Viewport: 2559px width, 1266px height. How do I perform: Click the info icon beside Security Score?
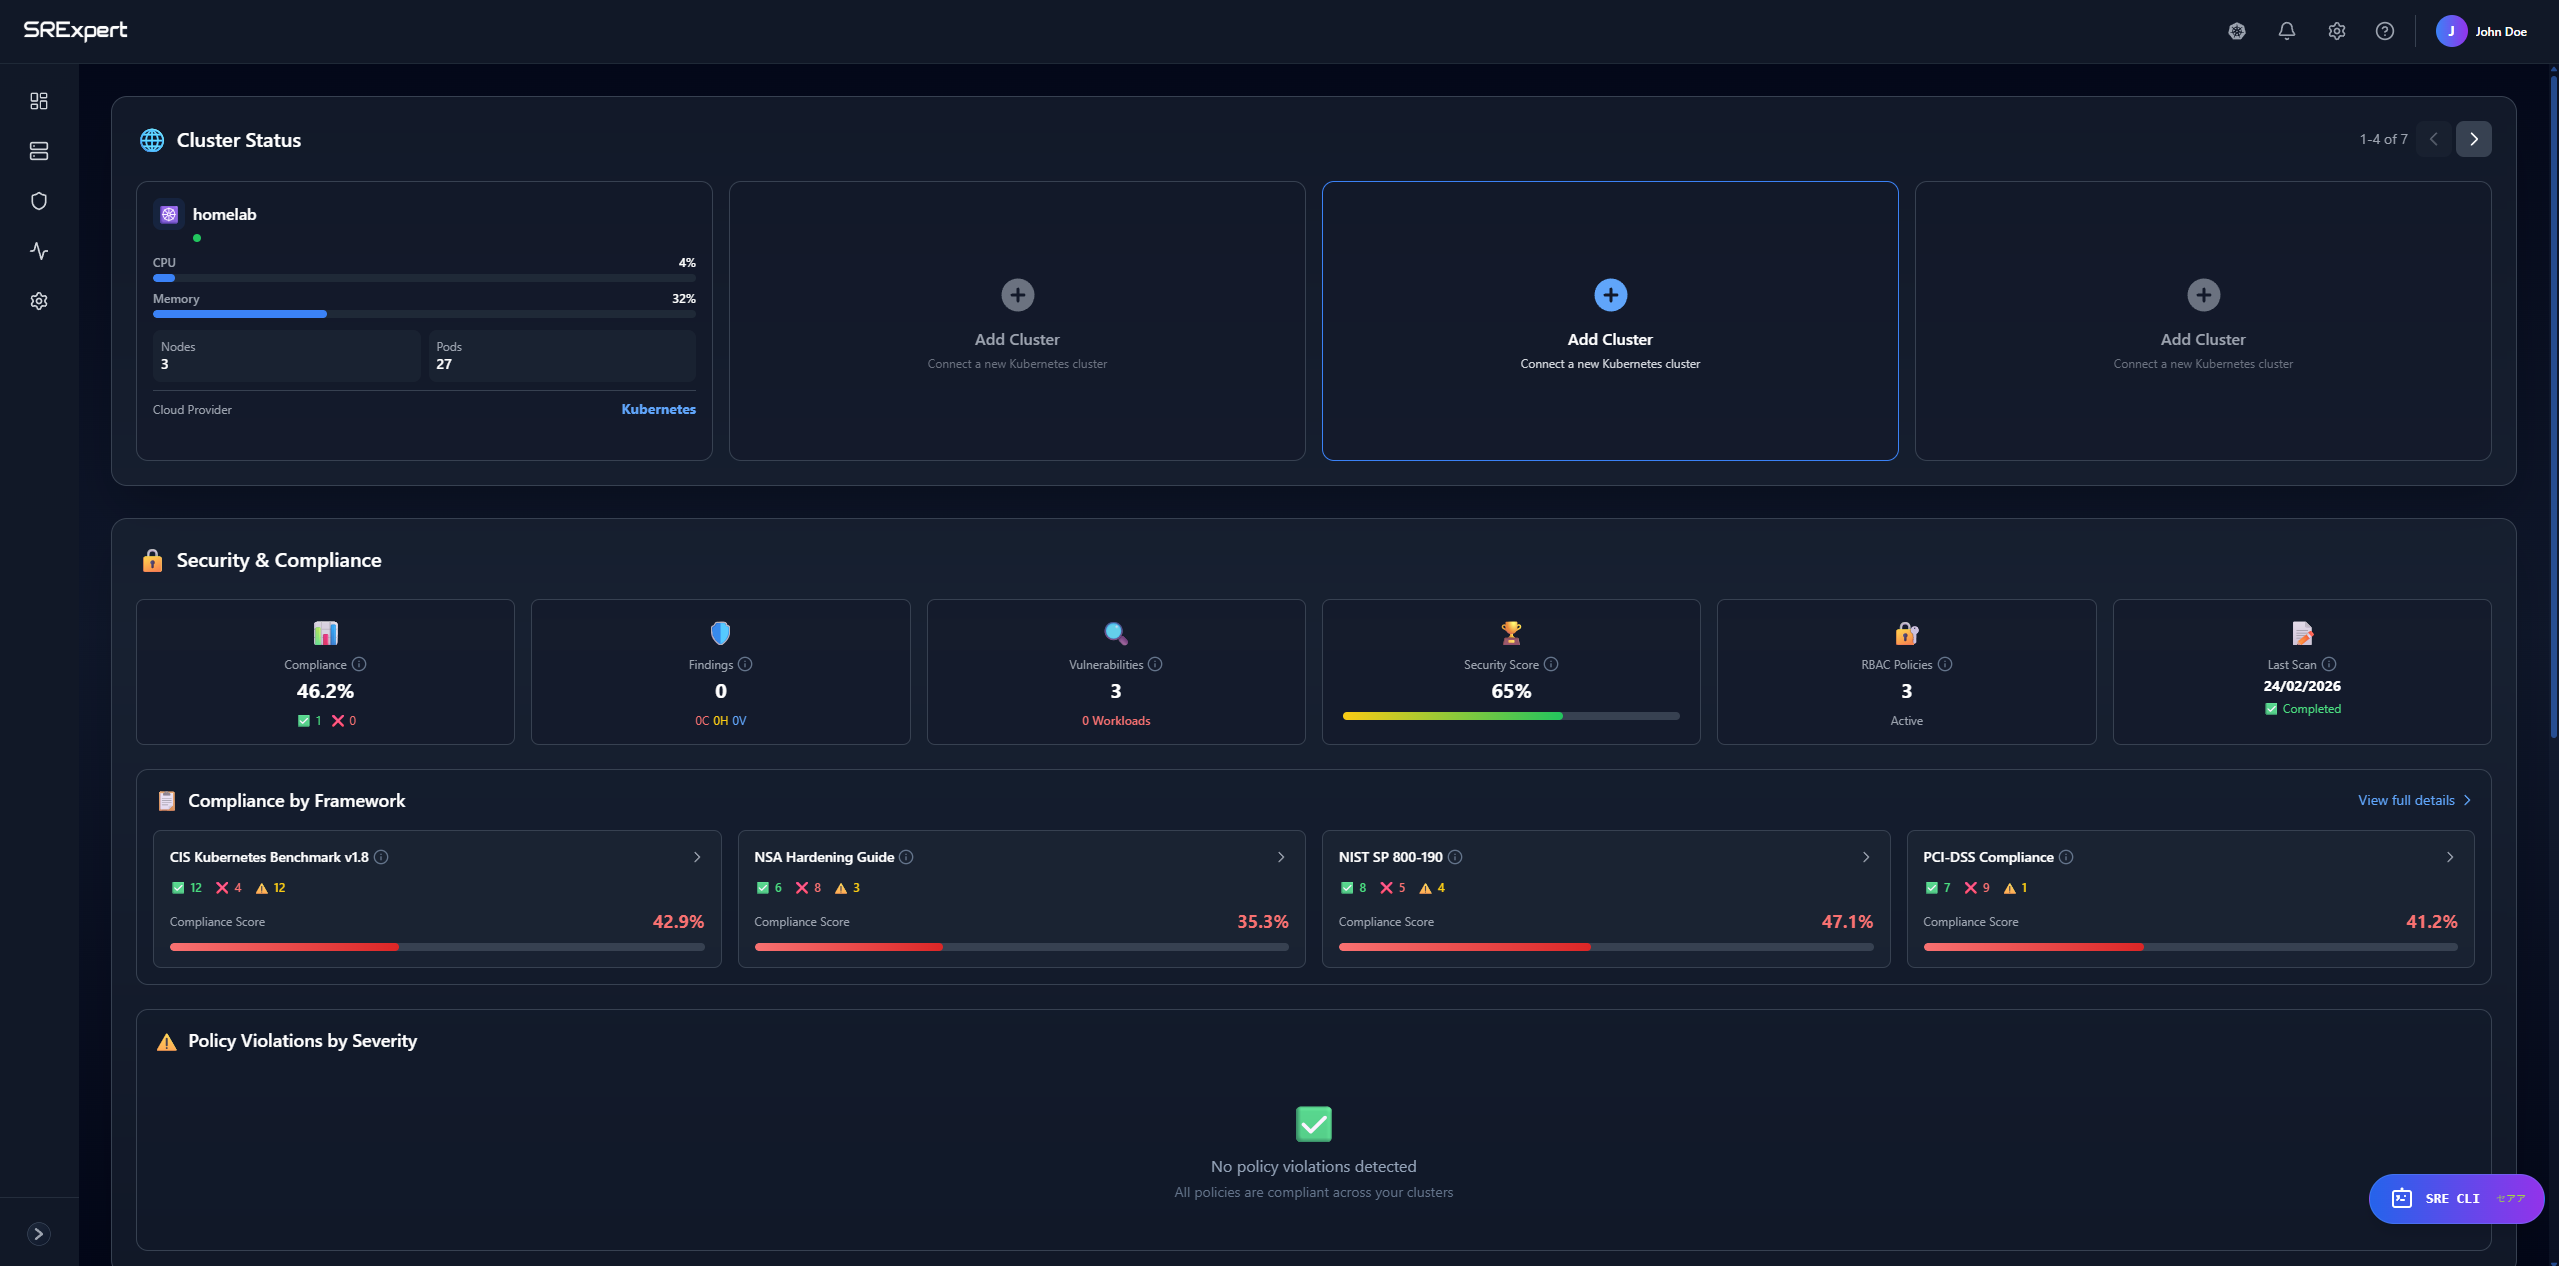pyautogui.click(x=1550, y=664)
